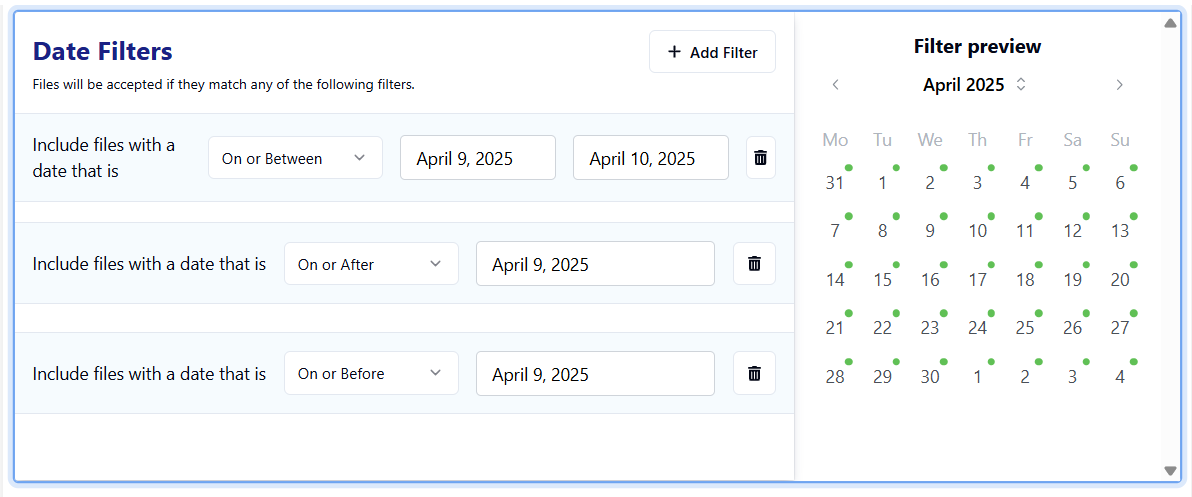
Task: Select April 30 in the calendar
Action: click(930, 377)
